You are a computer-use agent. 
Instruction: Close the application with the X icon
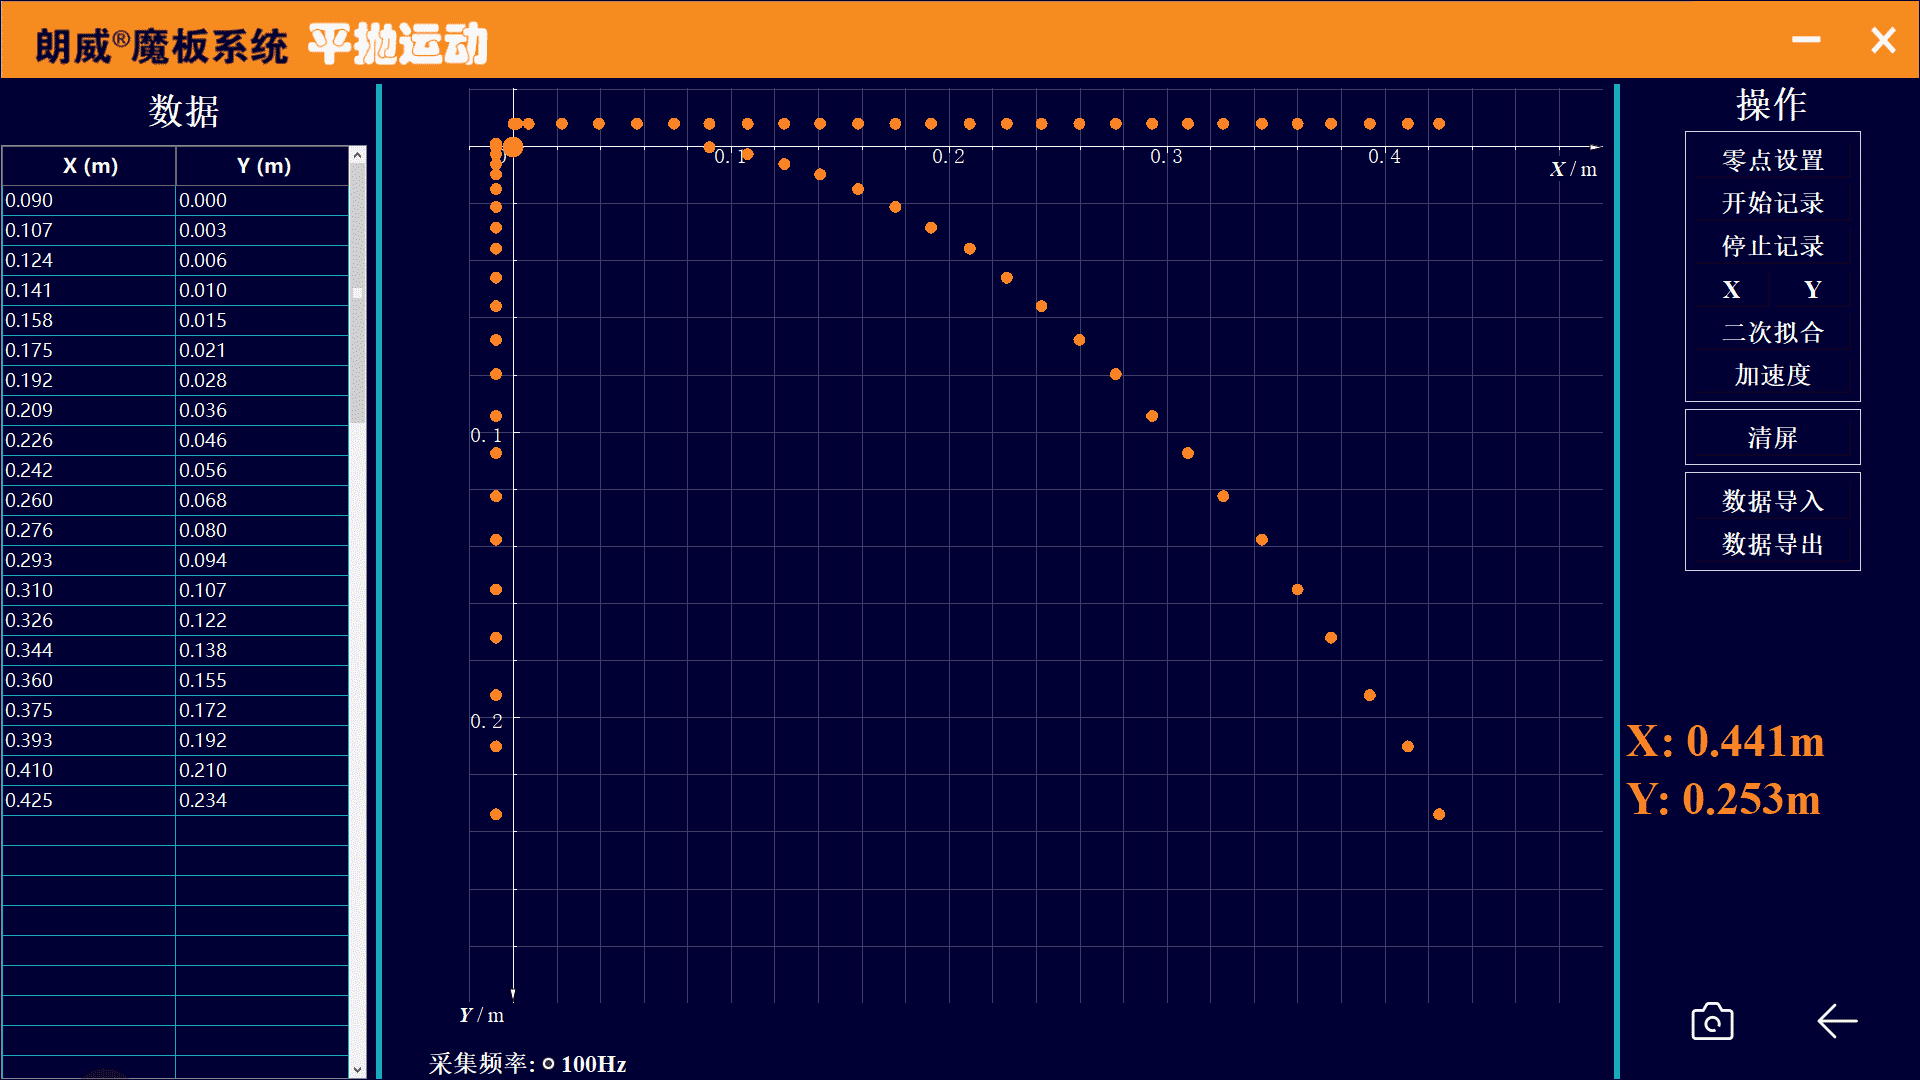tap(1883, 40)
